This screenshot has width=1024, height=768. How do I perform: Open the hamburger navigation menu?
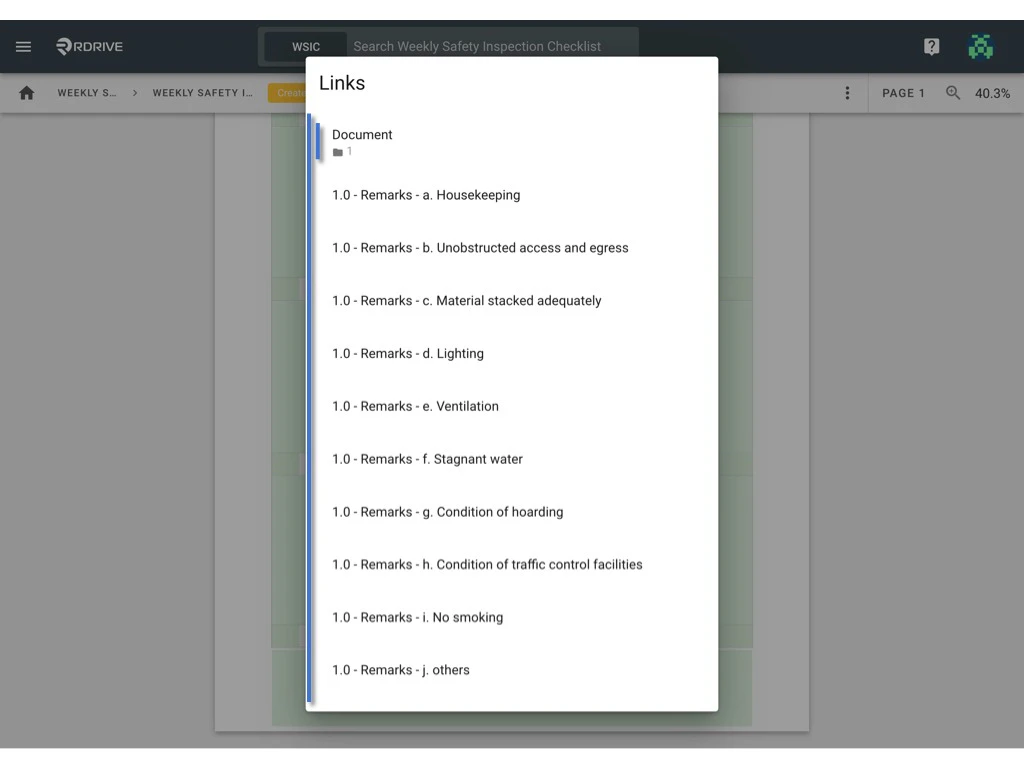pyautogui.click(x=23, y=46)
